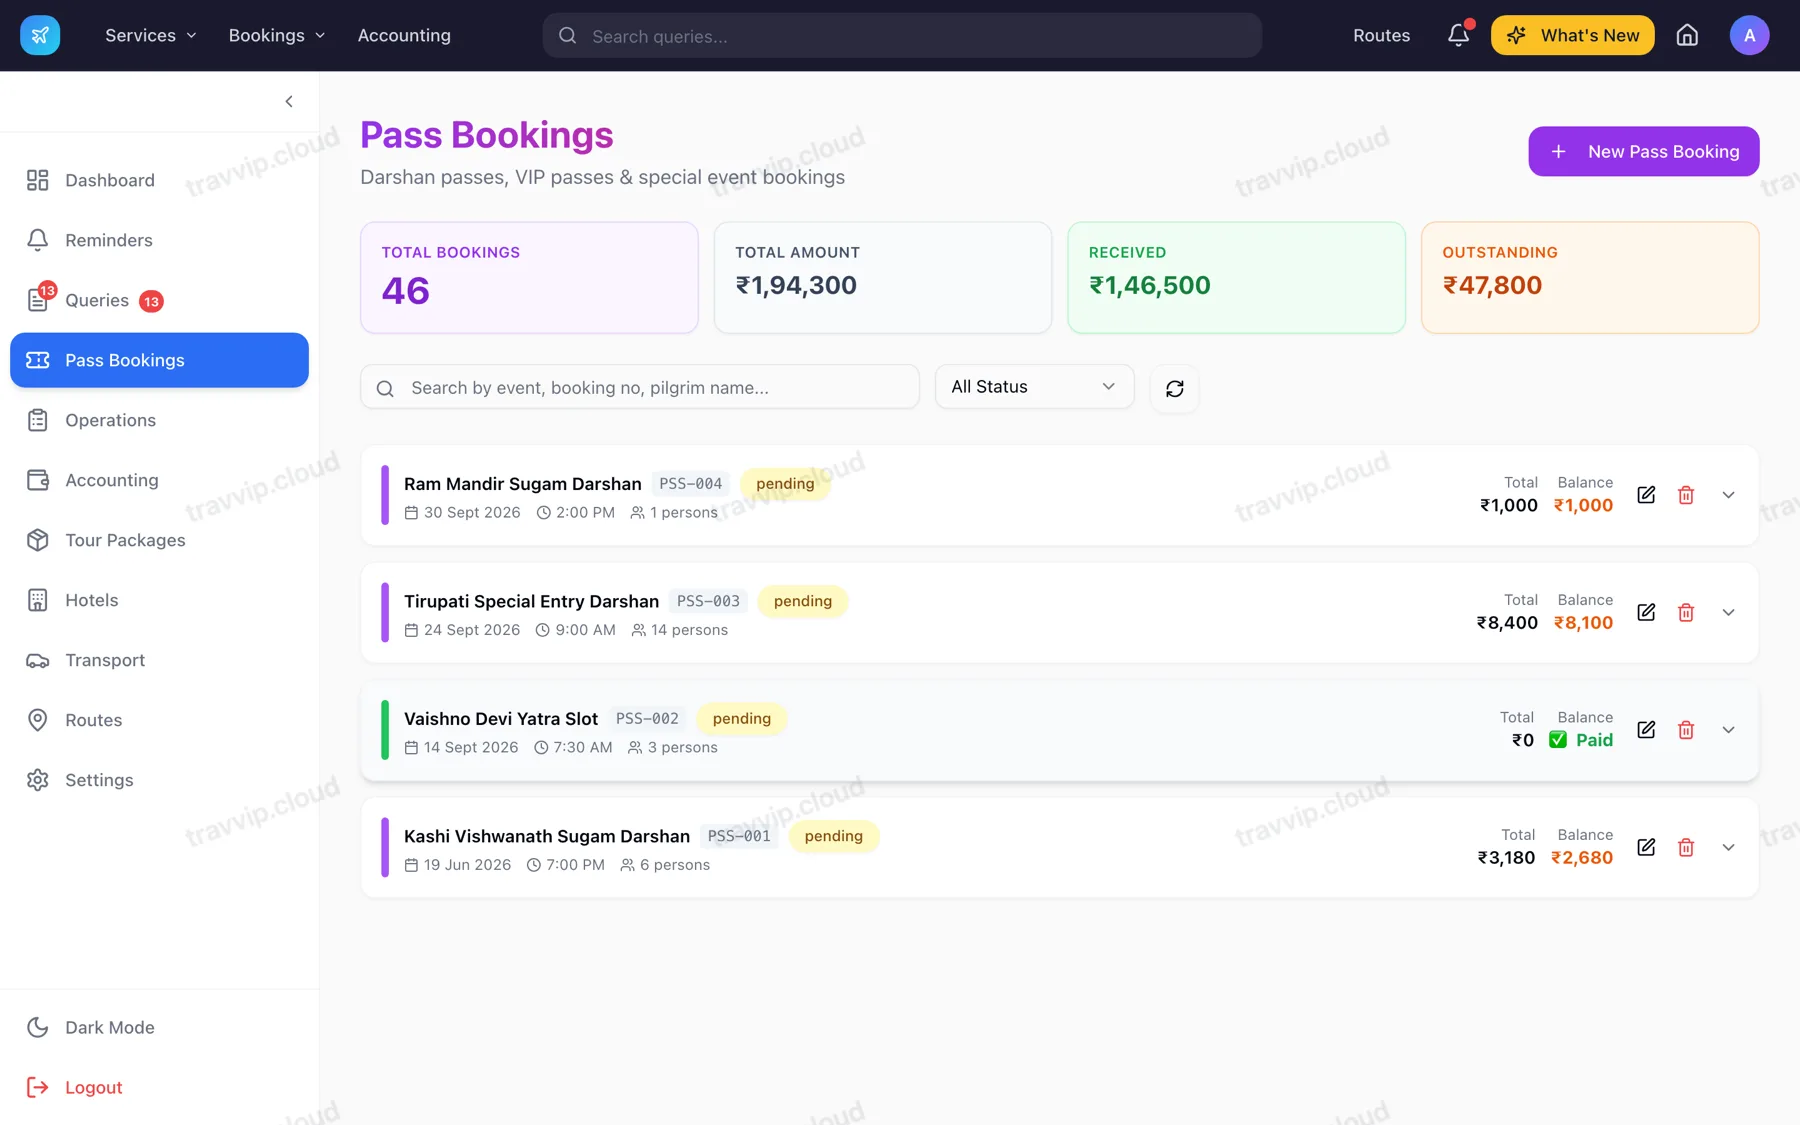Open Tour Packages sidebar label
1800x1125 pixels.
[x=125, y=540]
